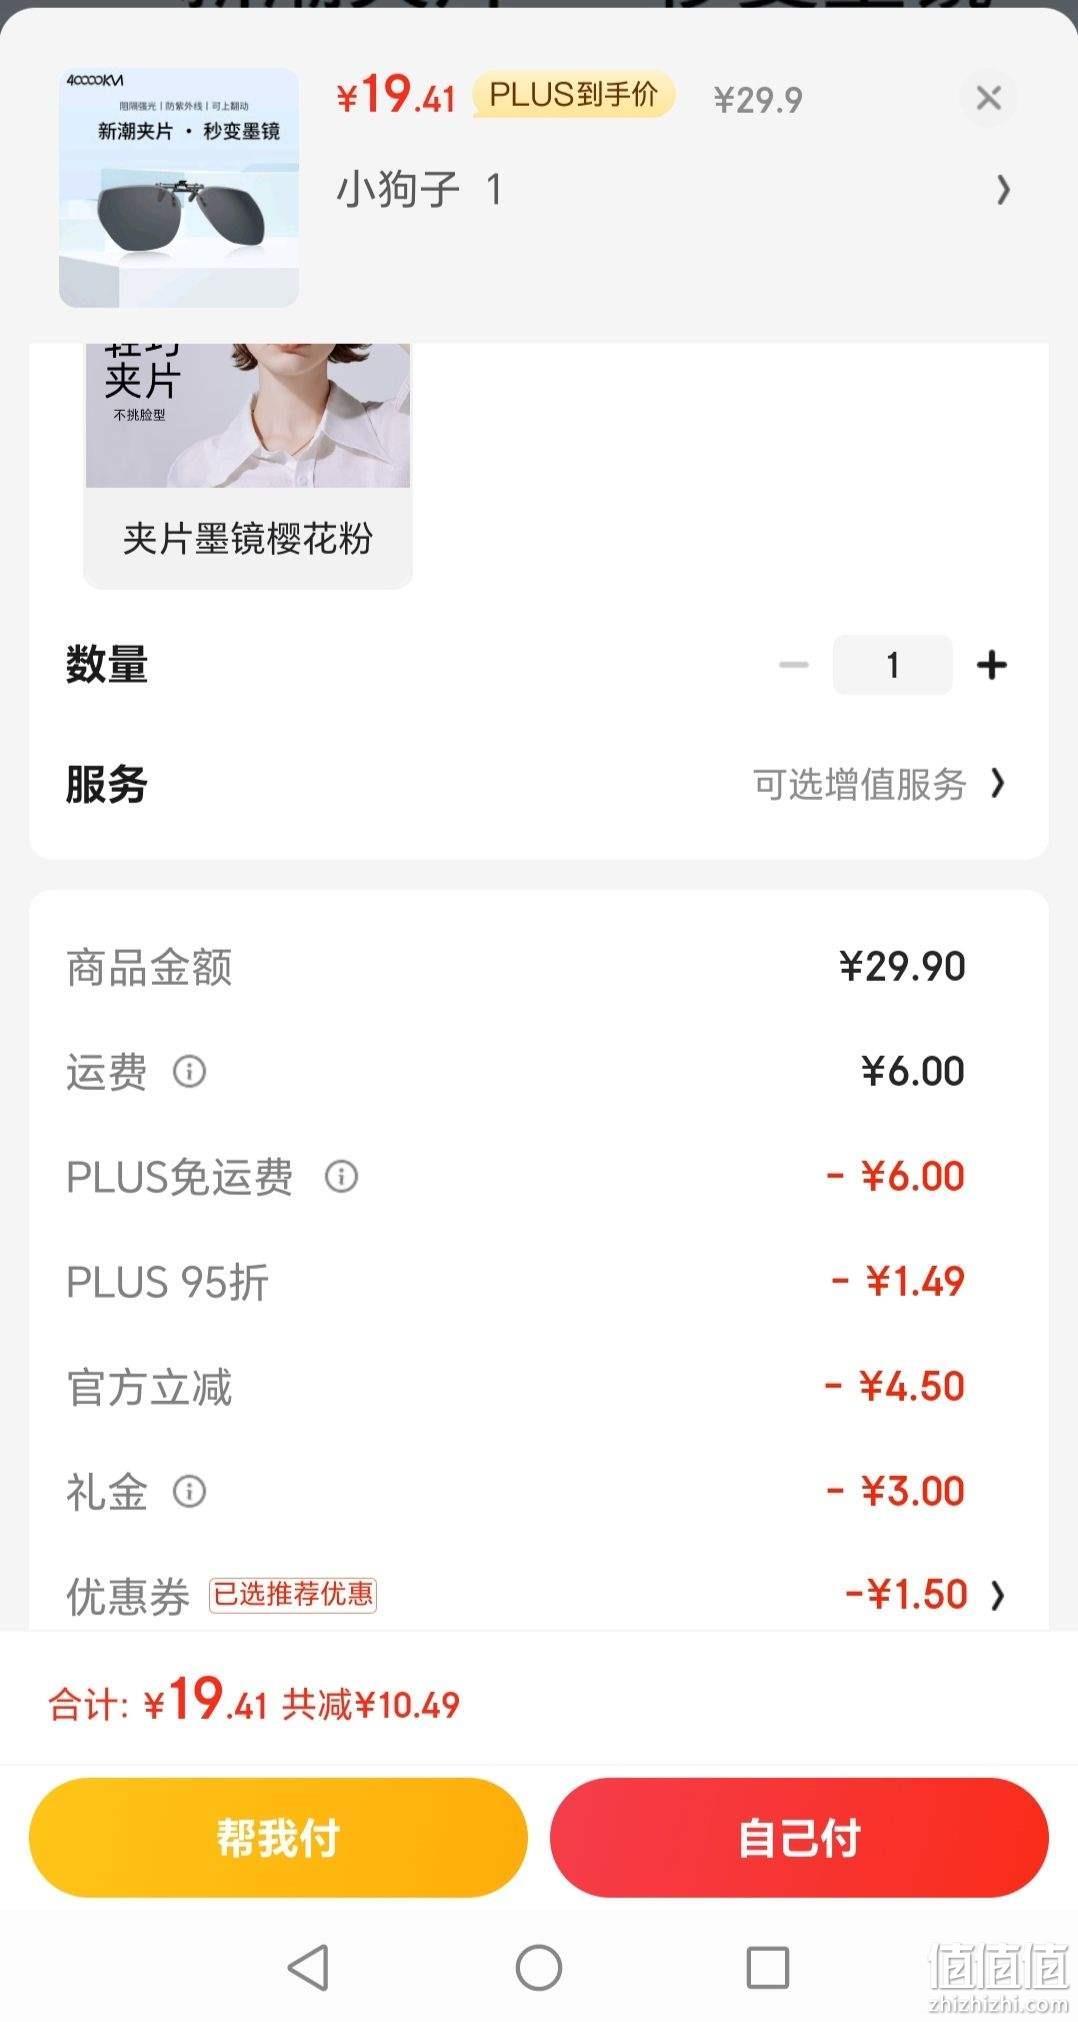Expand the 优惠券 coupon chevron
Screen dimensions: 1078x2022
[x=997, y=1595]
